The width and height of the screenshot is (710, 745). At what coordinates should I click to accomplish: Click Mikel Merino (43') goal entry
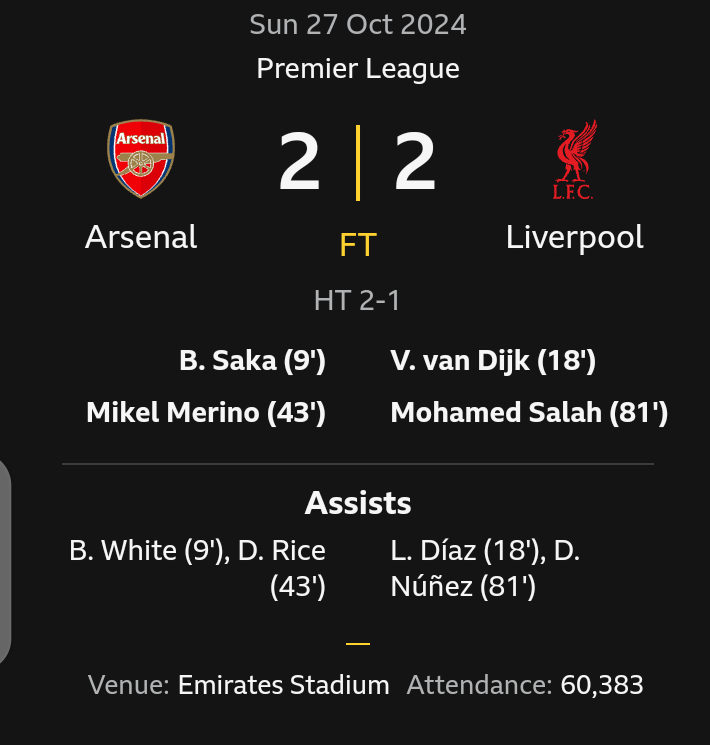coord(206,412)
